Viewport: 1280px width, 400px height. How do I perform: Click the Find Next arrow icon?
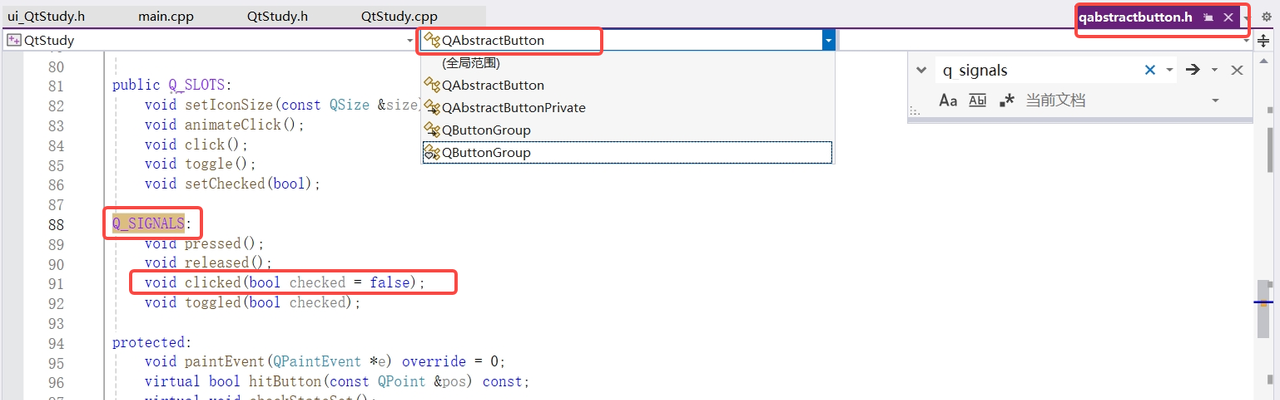[x=1192, y=70]
